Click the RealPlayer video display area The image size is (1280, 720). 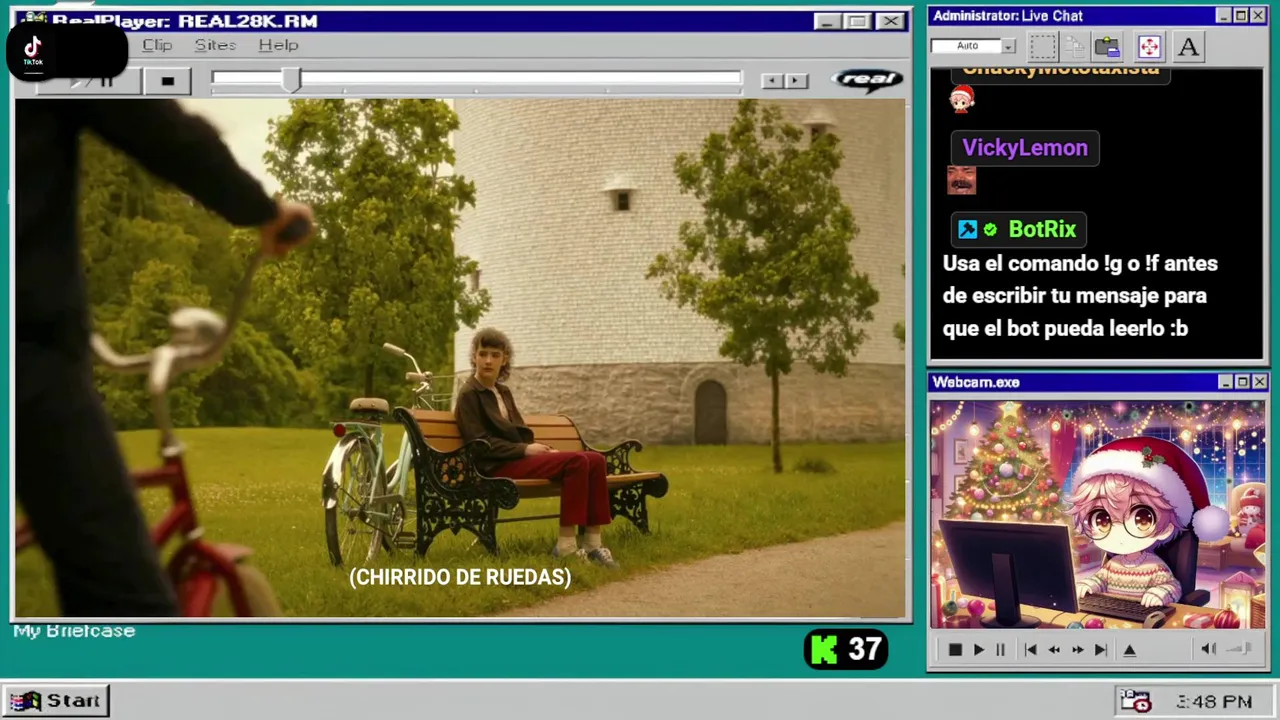pos(460,358)
